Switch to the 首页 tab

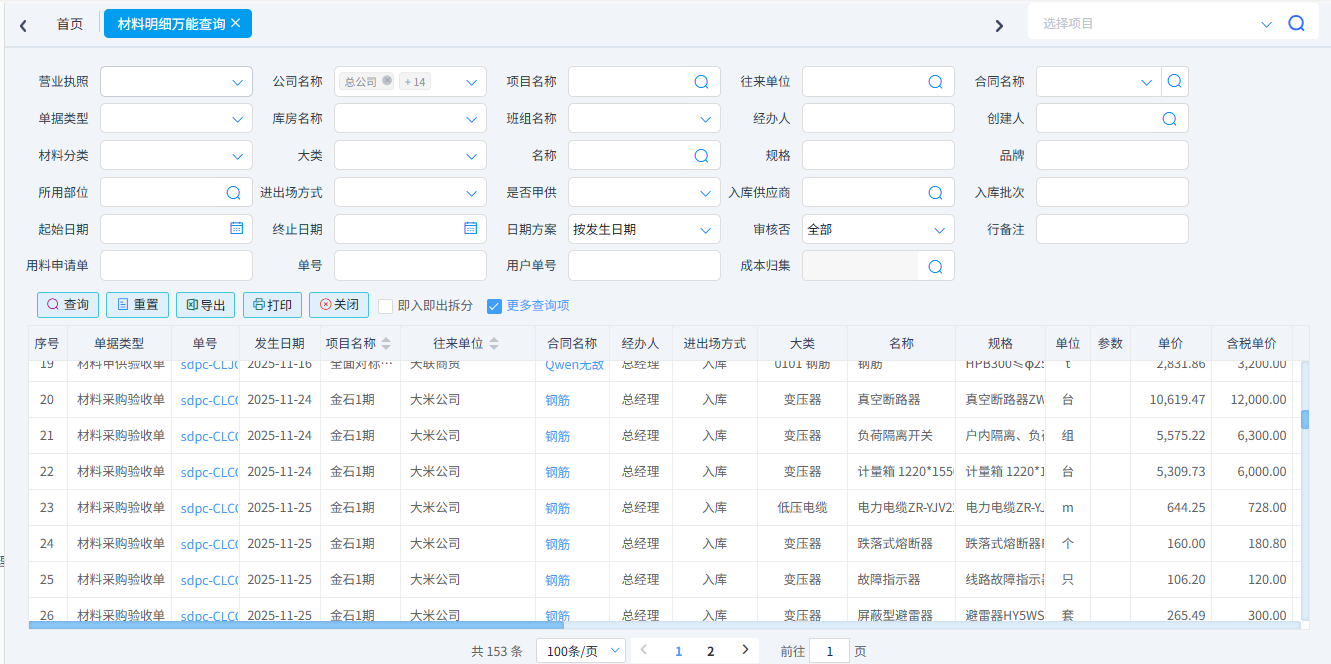pyautogui.click(x=70, y=24)
